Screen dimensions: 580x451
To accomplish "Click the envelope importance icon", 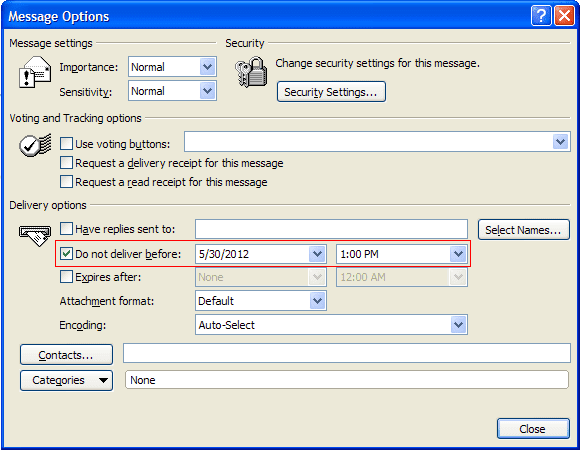I will pos(35,72).
